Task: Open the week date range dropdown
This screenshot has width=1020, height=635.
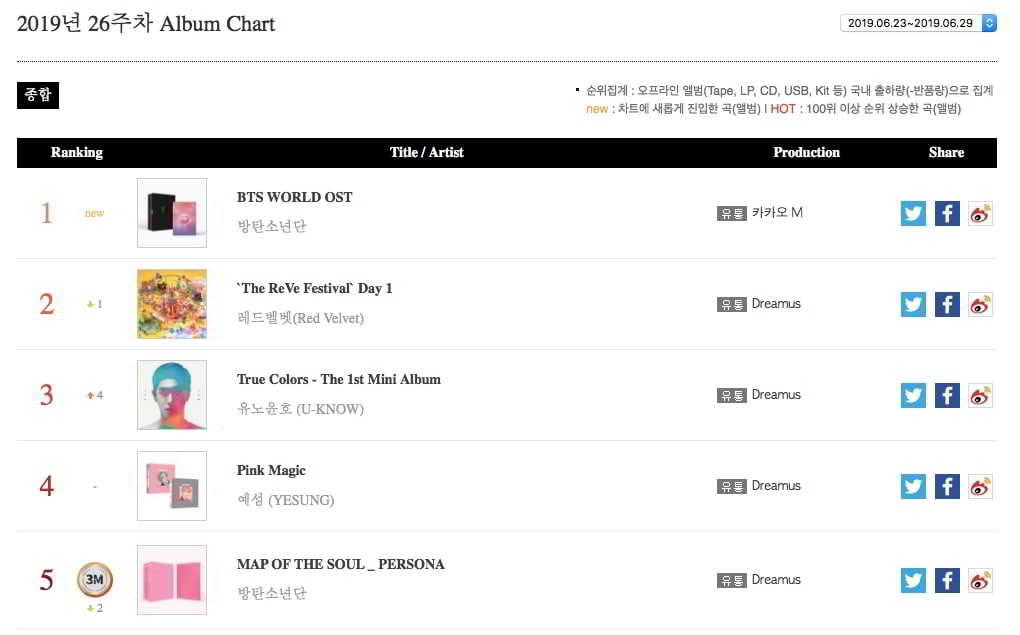Action: (x=919, y=23)
